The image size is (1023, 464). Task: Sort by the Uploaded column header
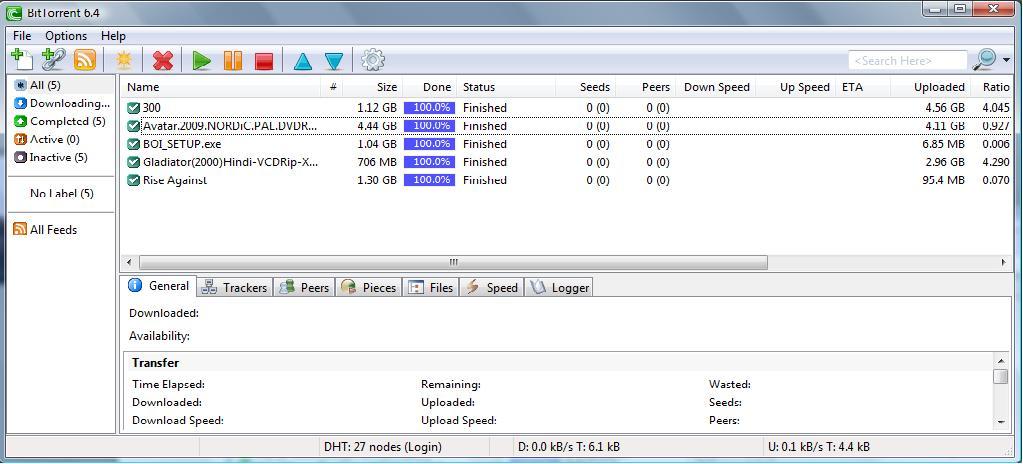tap(929, 87)
